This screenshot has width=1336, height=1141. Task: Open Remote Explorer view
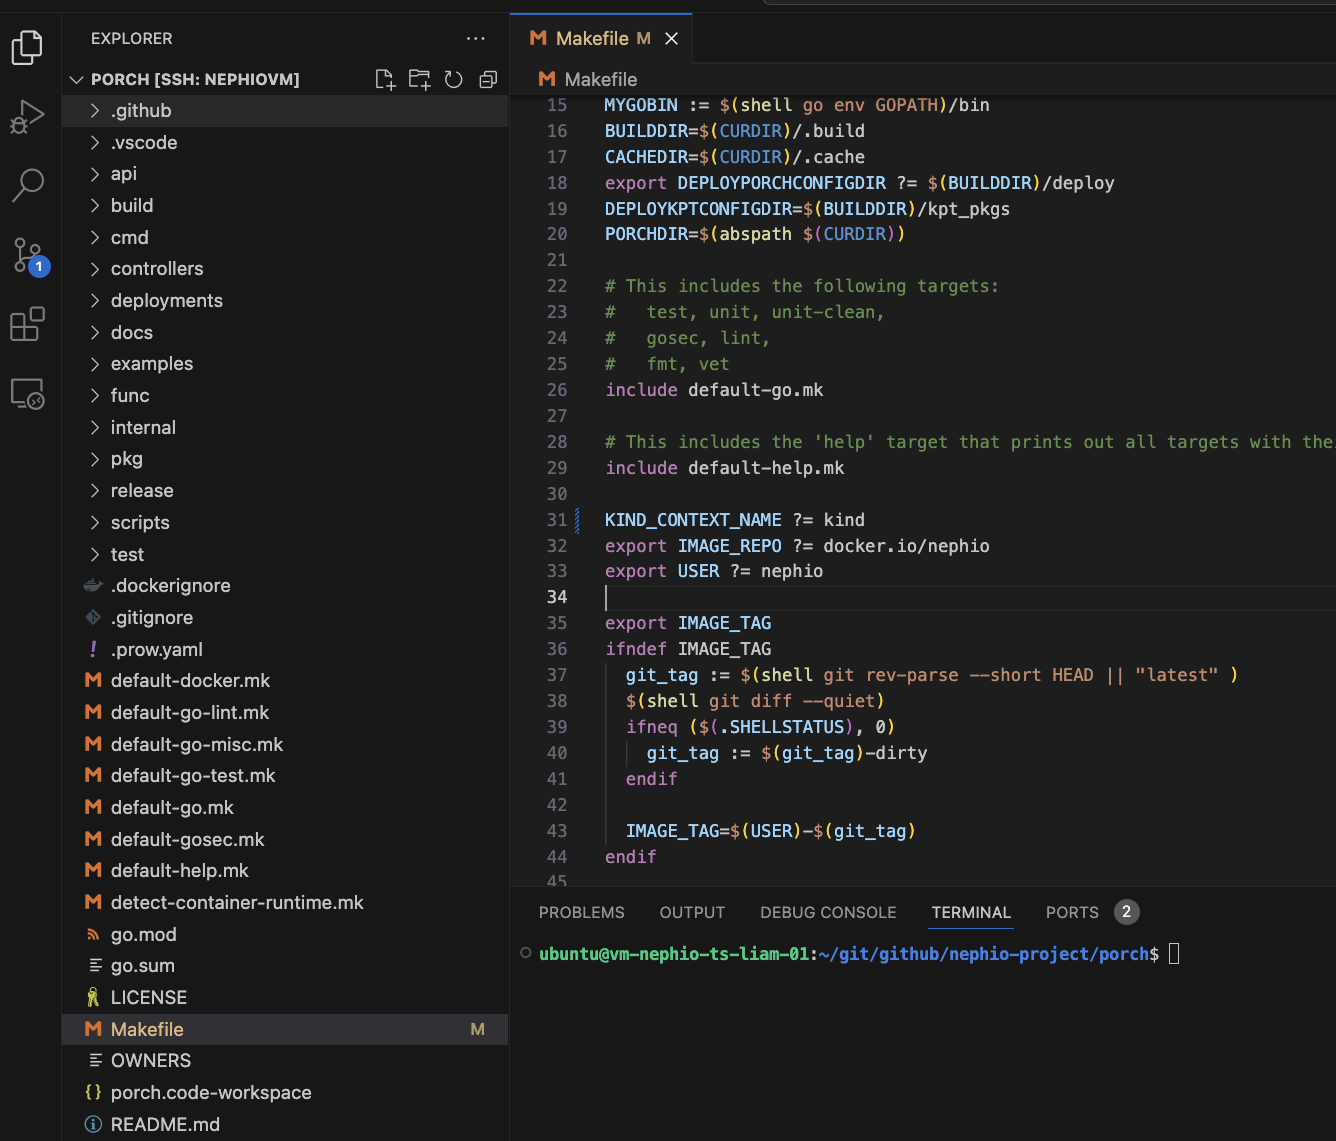point(27,394)
